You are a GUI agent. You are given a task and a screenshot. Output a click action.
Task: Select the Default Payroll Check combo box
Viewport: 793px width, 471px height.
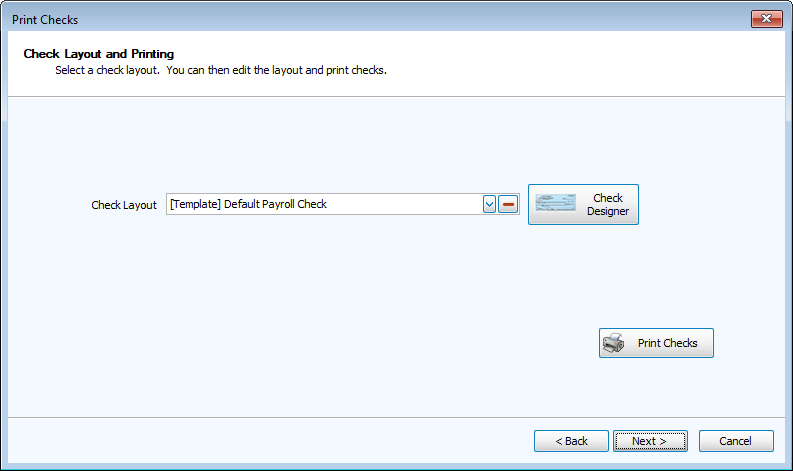pyautogui.click(x=325, y=204)
